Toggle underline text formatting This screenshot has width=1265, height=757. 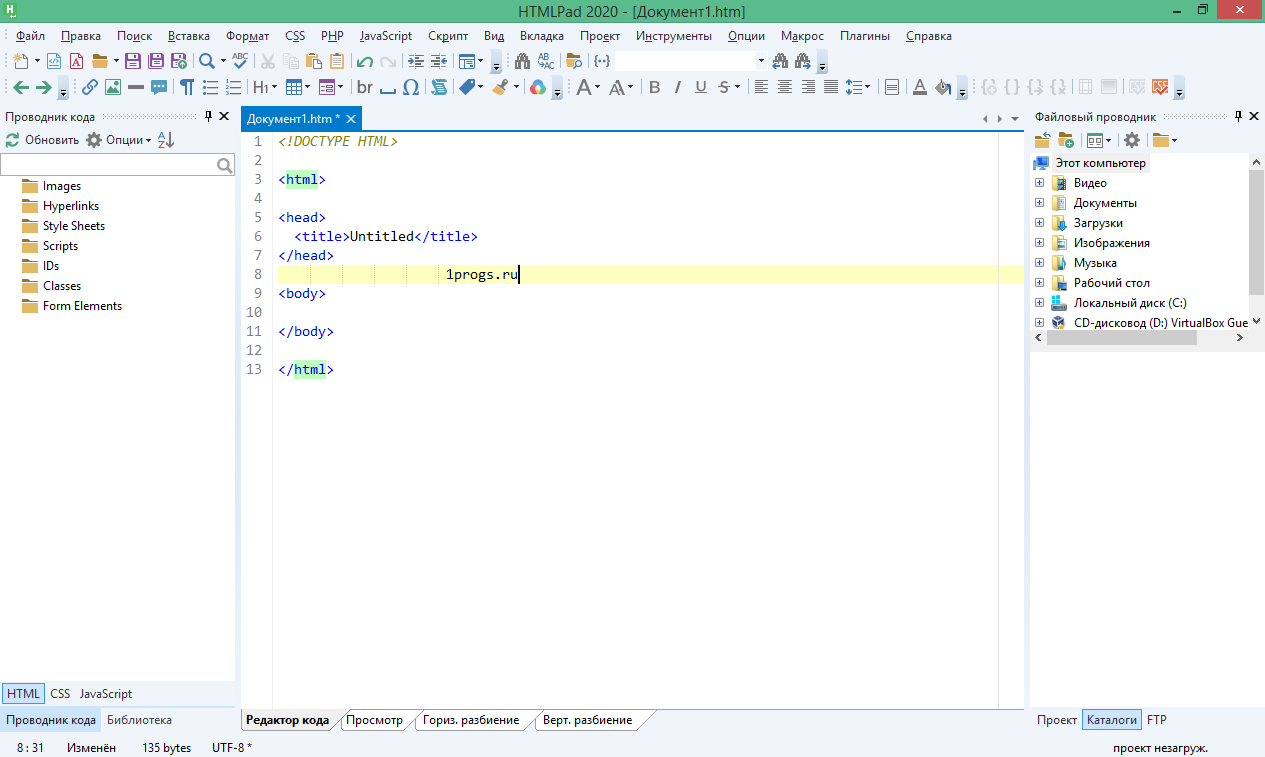coord(701,87)
